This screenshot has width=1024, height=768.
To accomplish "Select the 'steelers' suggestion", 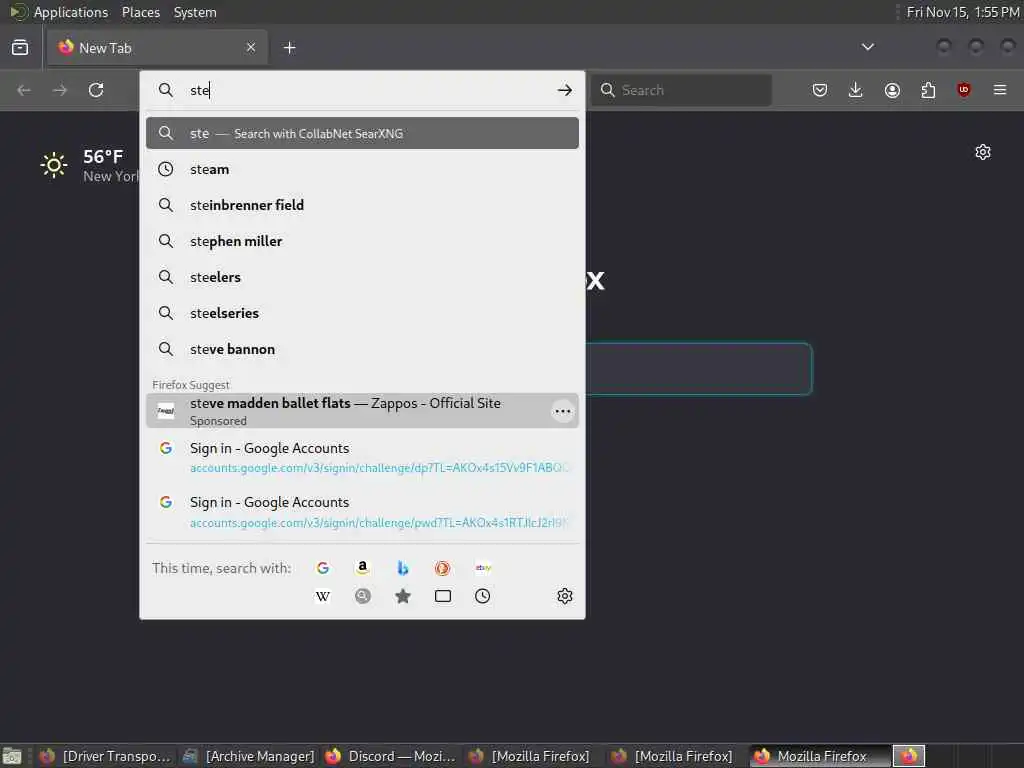I will pyautogui.click(x=362, y=277).
